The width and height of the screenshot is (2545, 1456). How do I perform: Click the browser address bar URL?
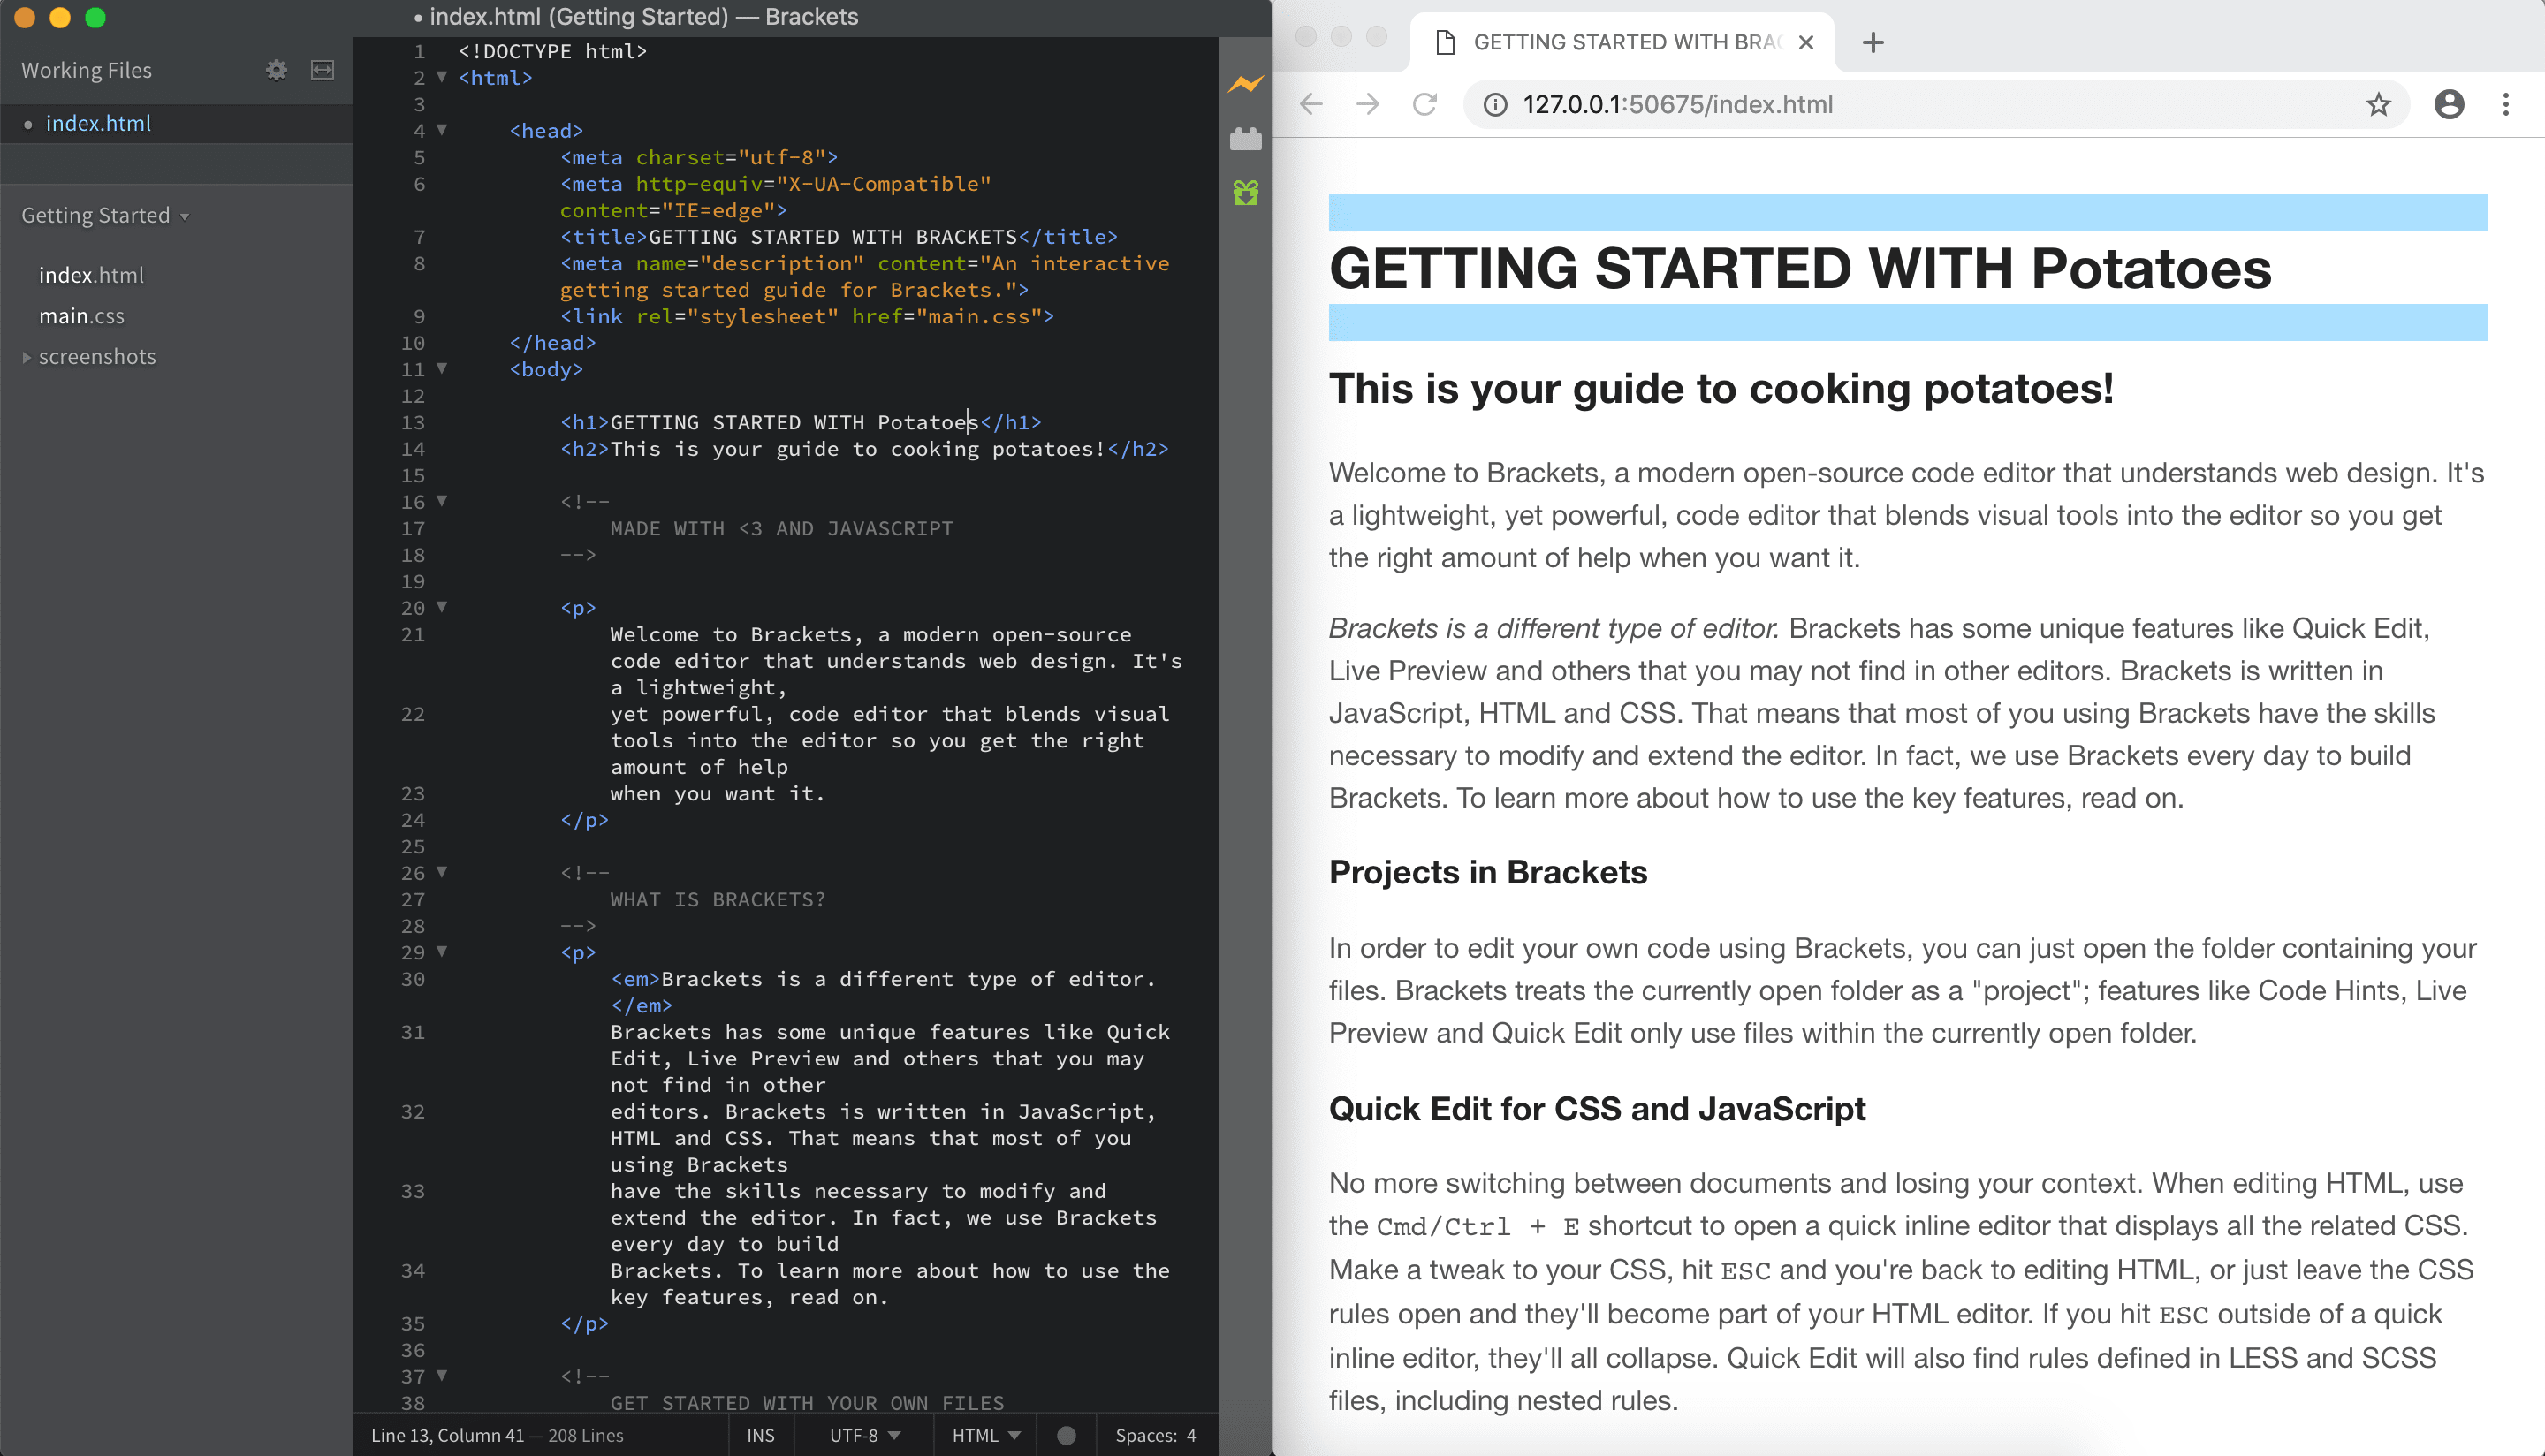click(x=1677, y=104)
